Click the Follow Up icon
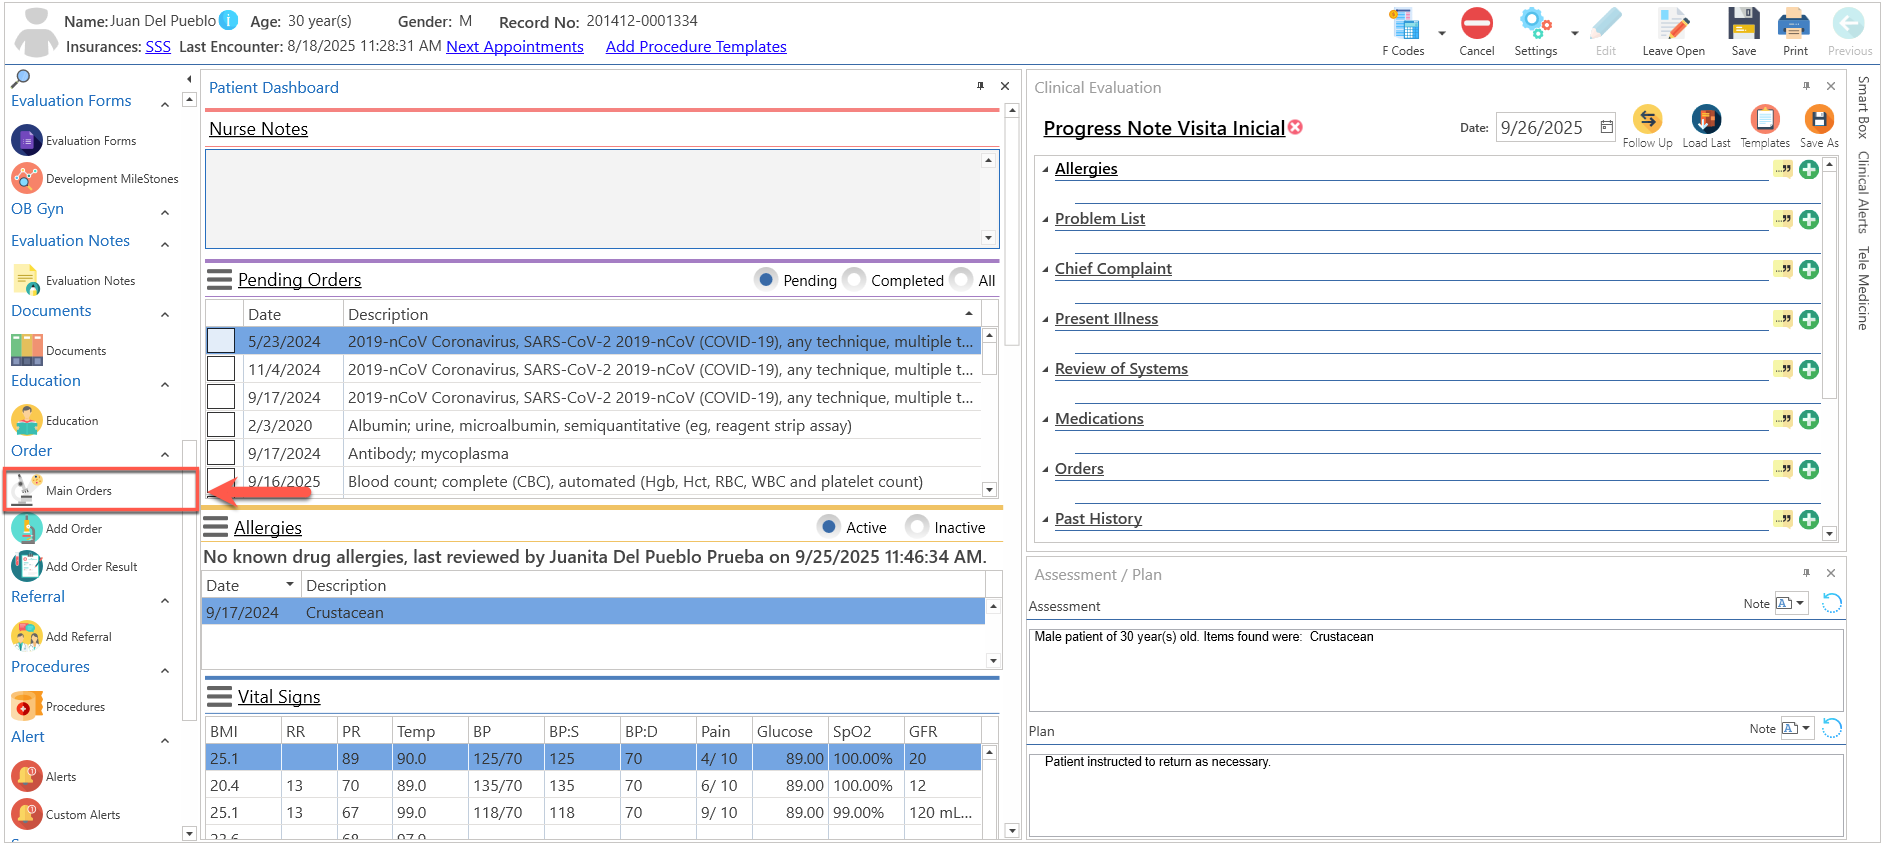This screenshot has width=1883, height=848. pyautogui.click(x=1647, y=120)
